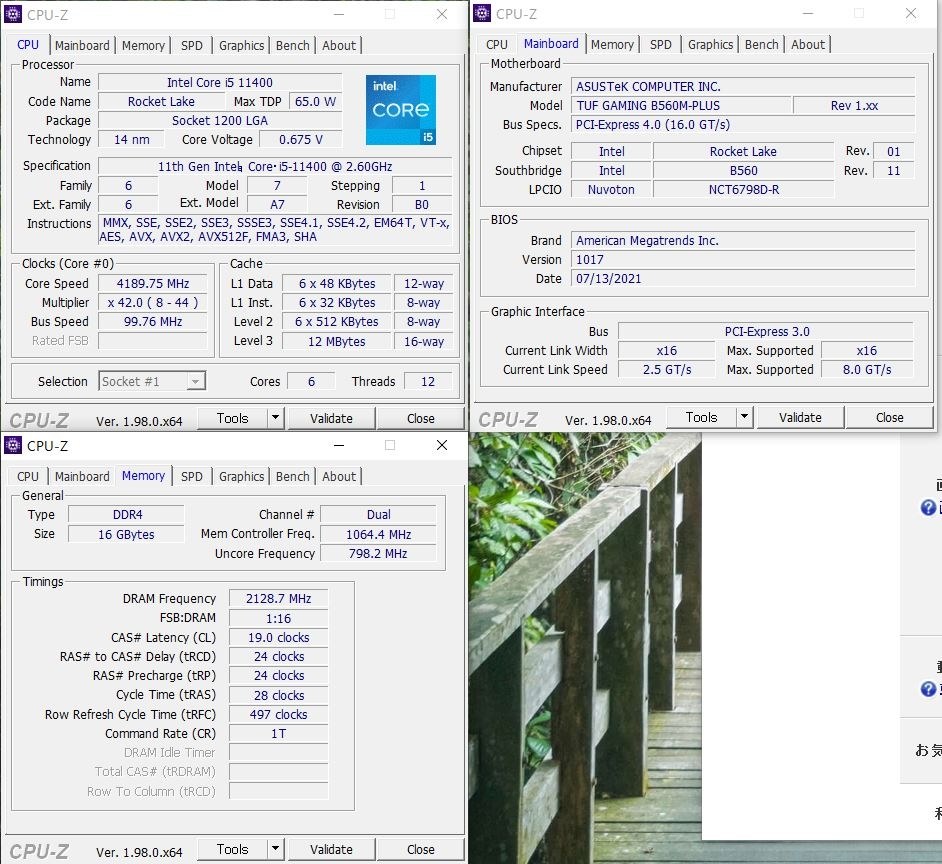Click the upper blue help question mark icon

pyautogui.click(x=928, y=508)
